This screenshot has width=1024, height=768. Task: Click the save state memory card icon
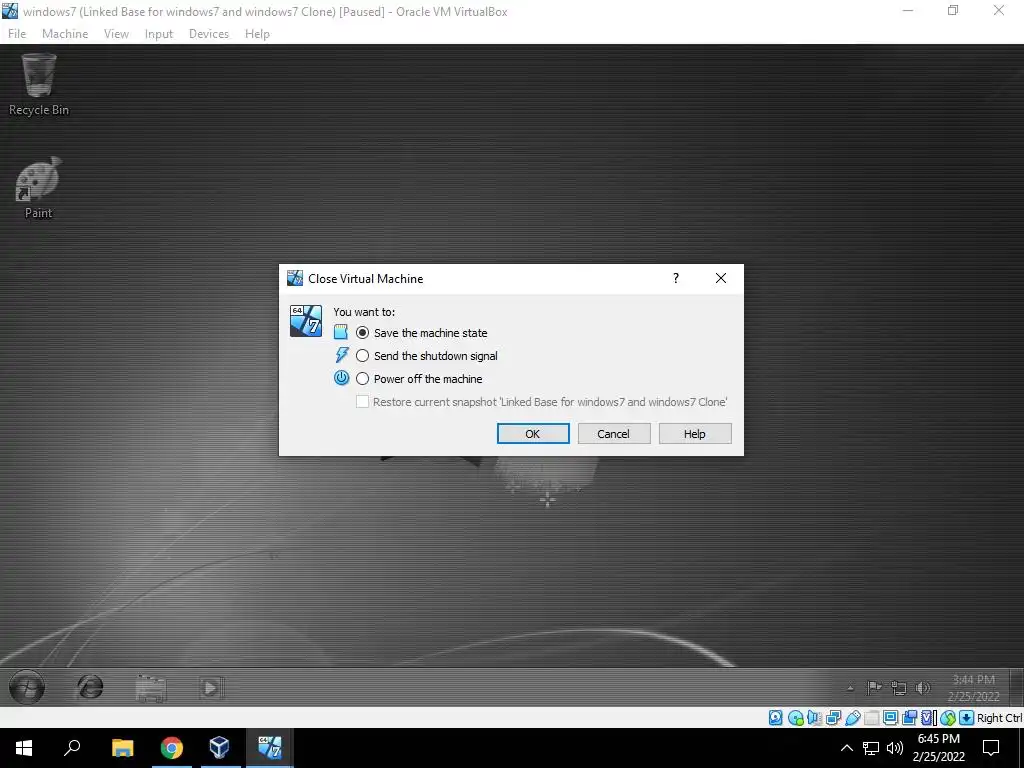pos(340,332)
